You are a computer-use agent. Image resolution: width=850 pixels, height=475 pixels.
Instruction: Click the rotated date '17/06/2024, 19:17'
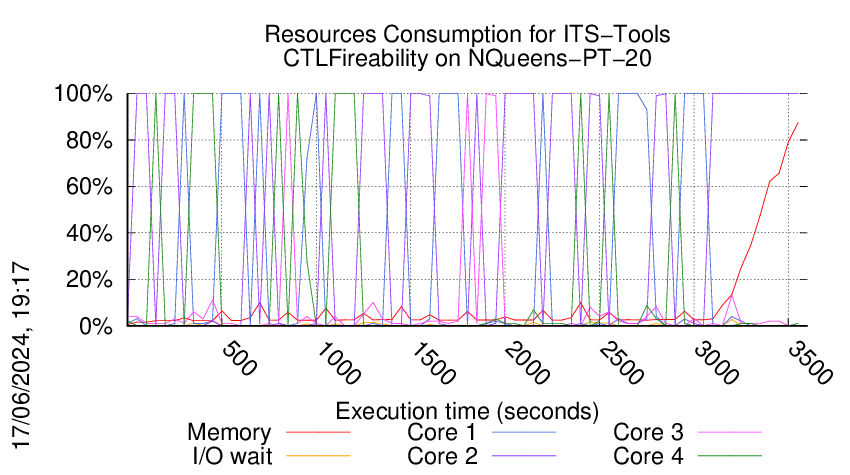[x=21, y=355]
